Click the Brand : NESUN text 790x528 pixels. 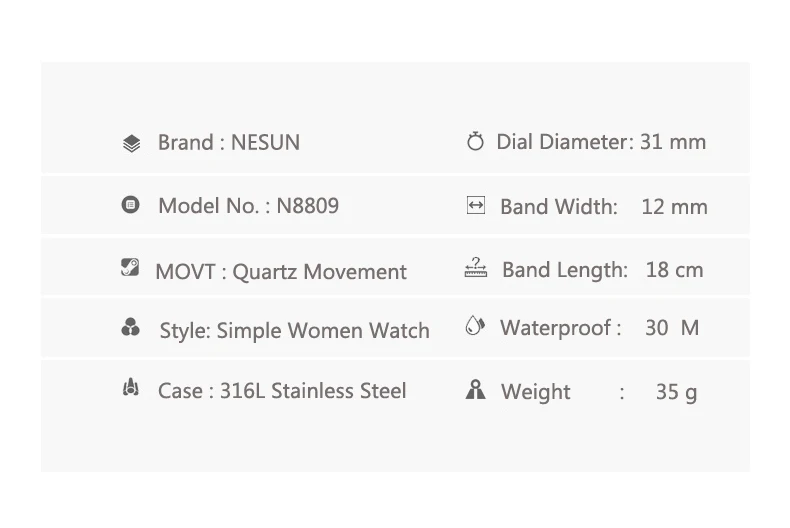click(229, 143)
